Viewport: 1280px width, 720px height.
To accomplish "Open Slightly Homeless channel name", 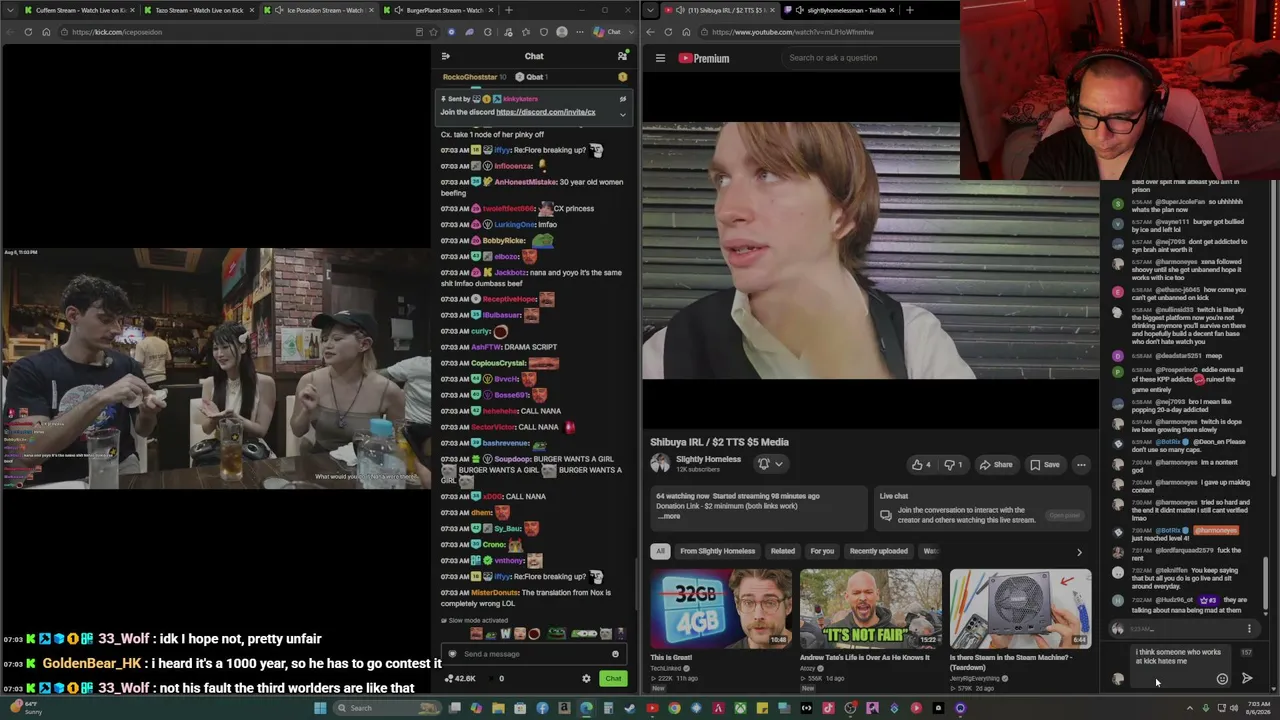I will [x=708, y=459].
